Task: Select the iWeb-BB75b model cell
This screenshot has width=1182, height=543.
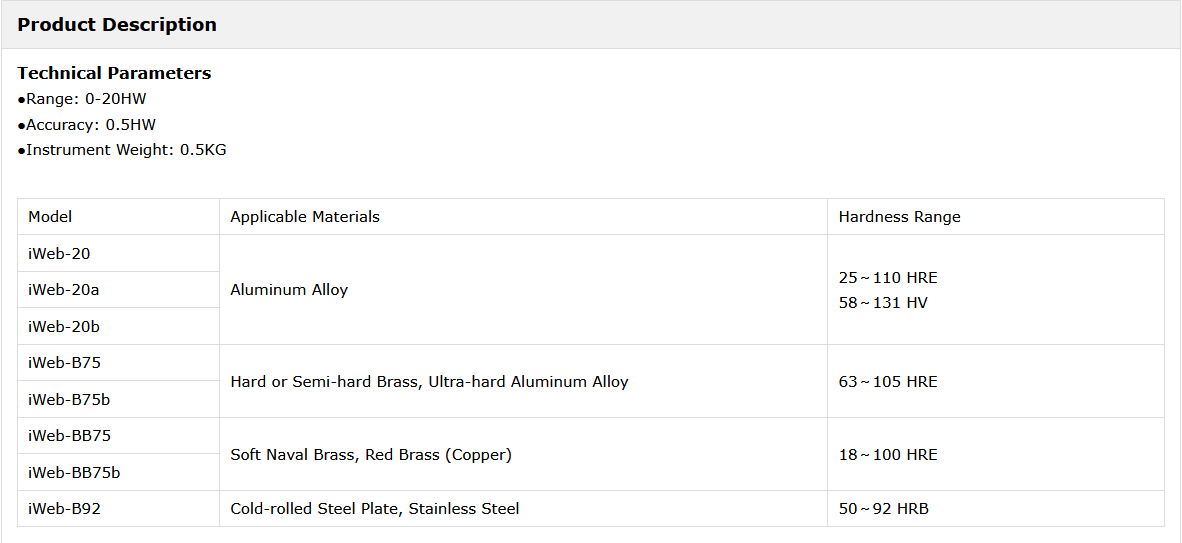Action: (x=74, y=473)
